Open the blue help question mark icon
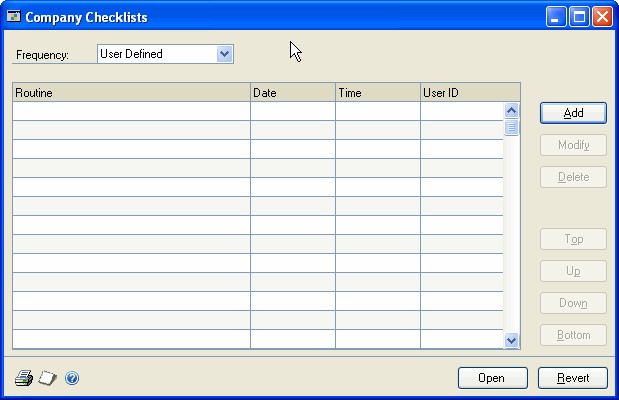The width and height of the screenshot is (619, 400). (72, 378)
